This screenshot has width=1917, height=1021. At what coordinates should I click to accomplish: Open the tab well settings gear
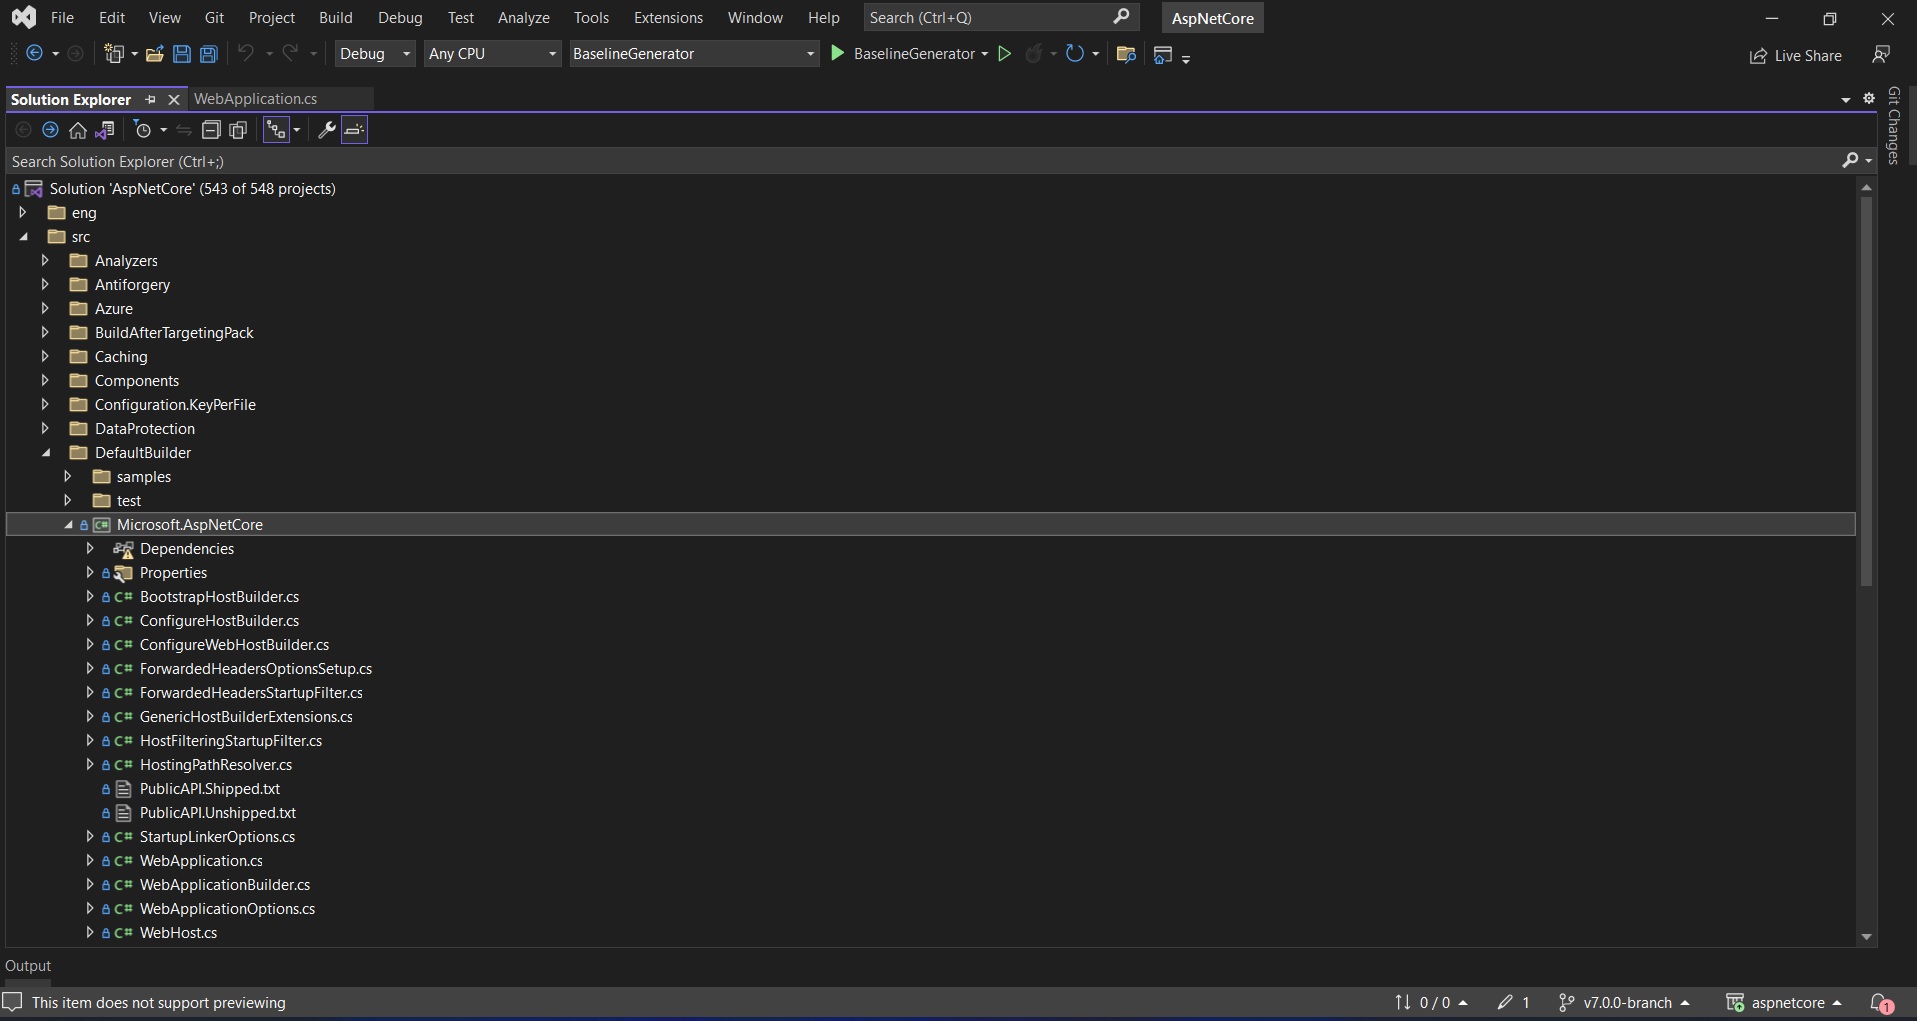(x=1869, y=98)
